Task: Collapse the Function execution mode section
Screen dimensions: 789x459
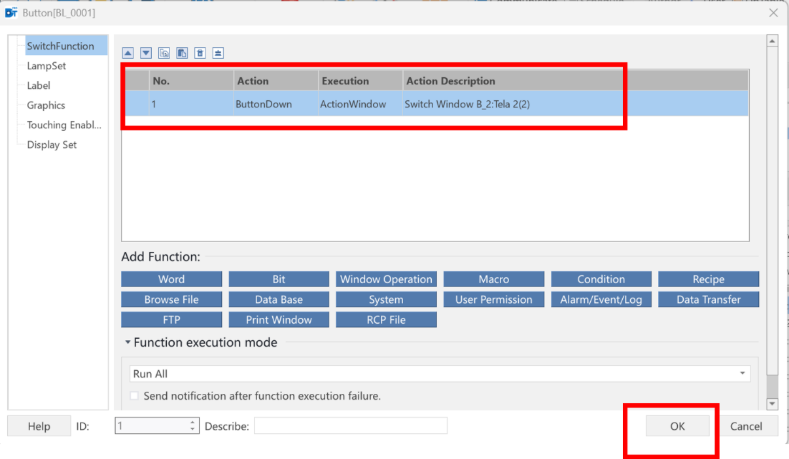Action: [x=128, y=342]
